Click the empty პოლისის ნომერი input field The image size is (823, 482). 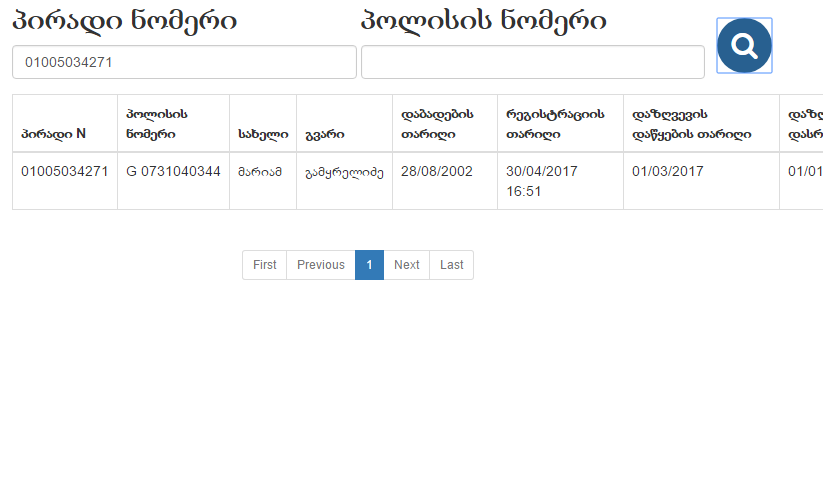click(x=532, y=62)
